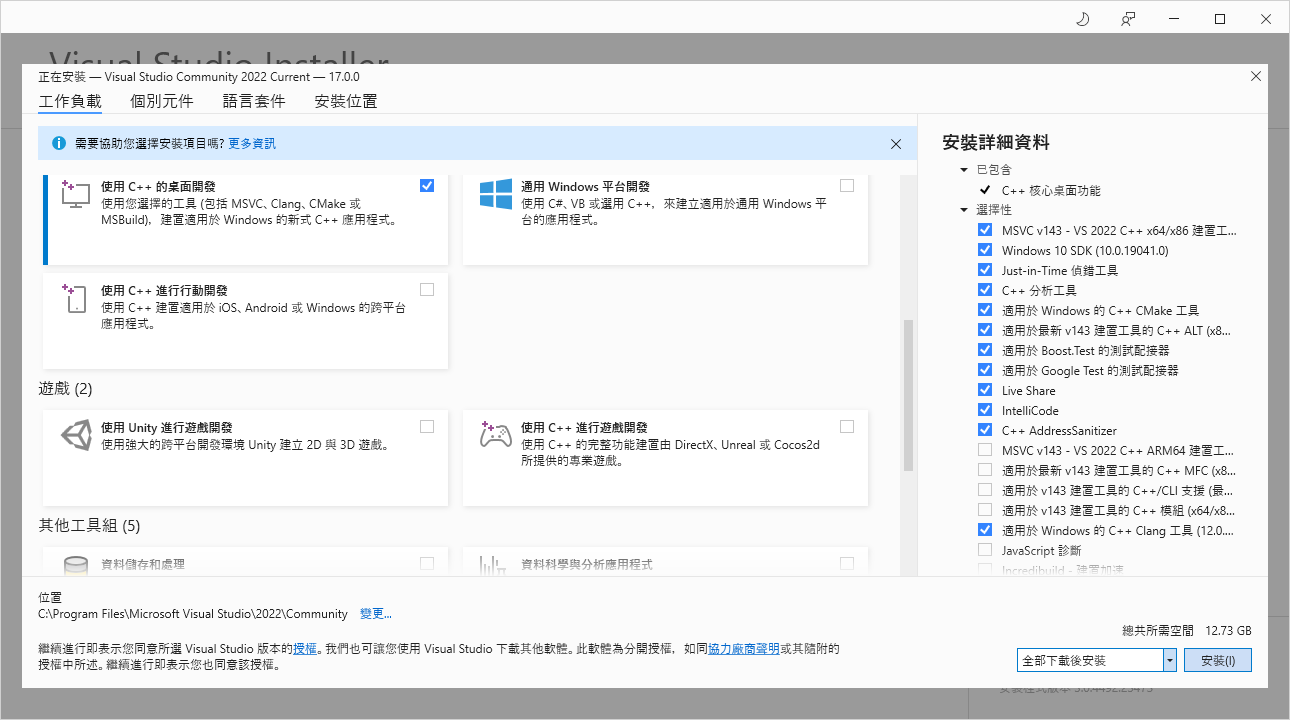Check the C++/CLI 支援 component

point(985,490)
